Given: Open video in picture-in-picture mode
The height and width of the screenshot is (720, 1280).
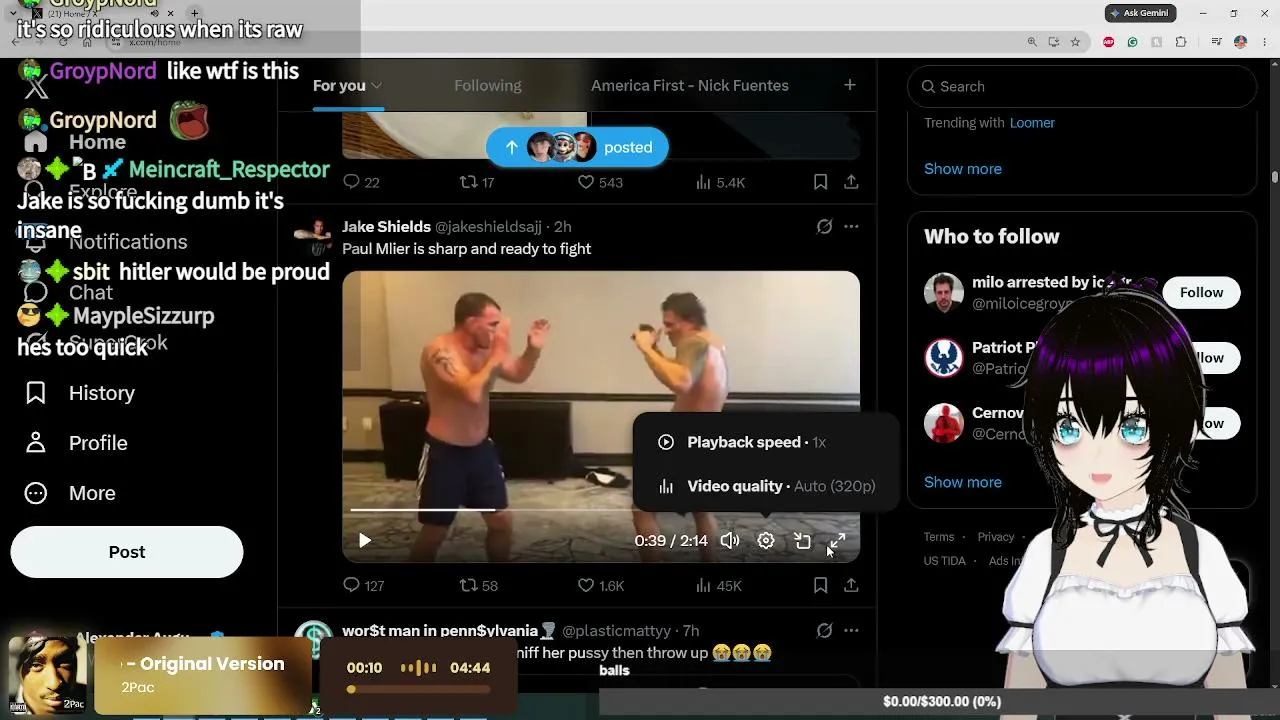Looking at the screenshot, I should (x=802, y=541).
